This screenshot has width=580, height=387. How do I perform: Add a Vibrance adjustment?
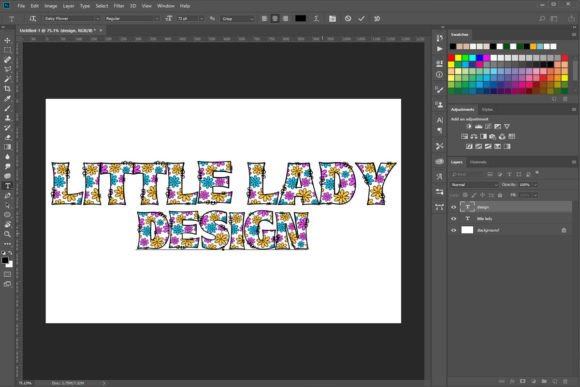pos(507,127)
